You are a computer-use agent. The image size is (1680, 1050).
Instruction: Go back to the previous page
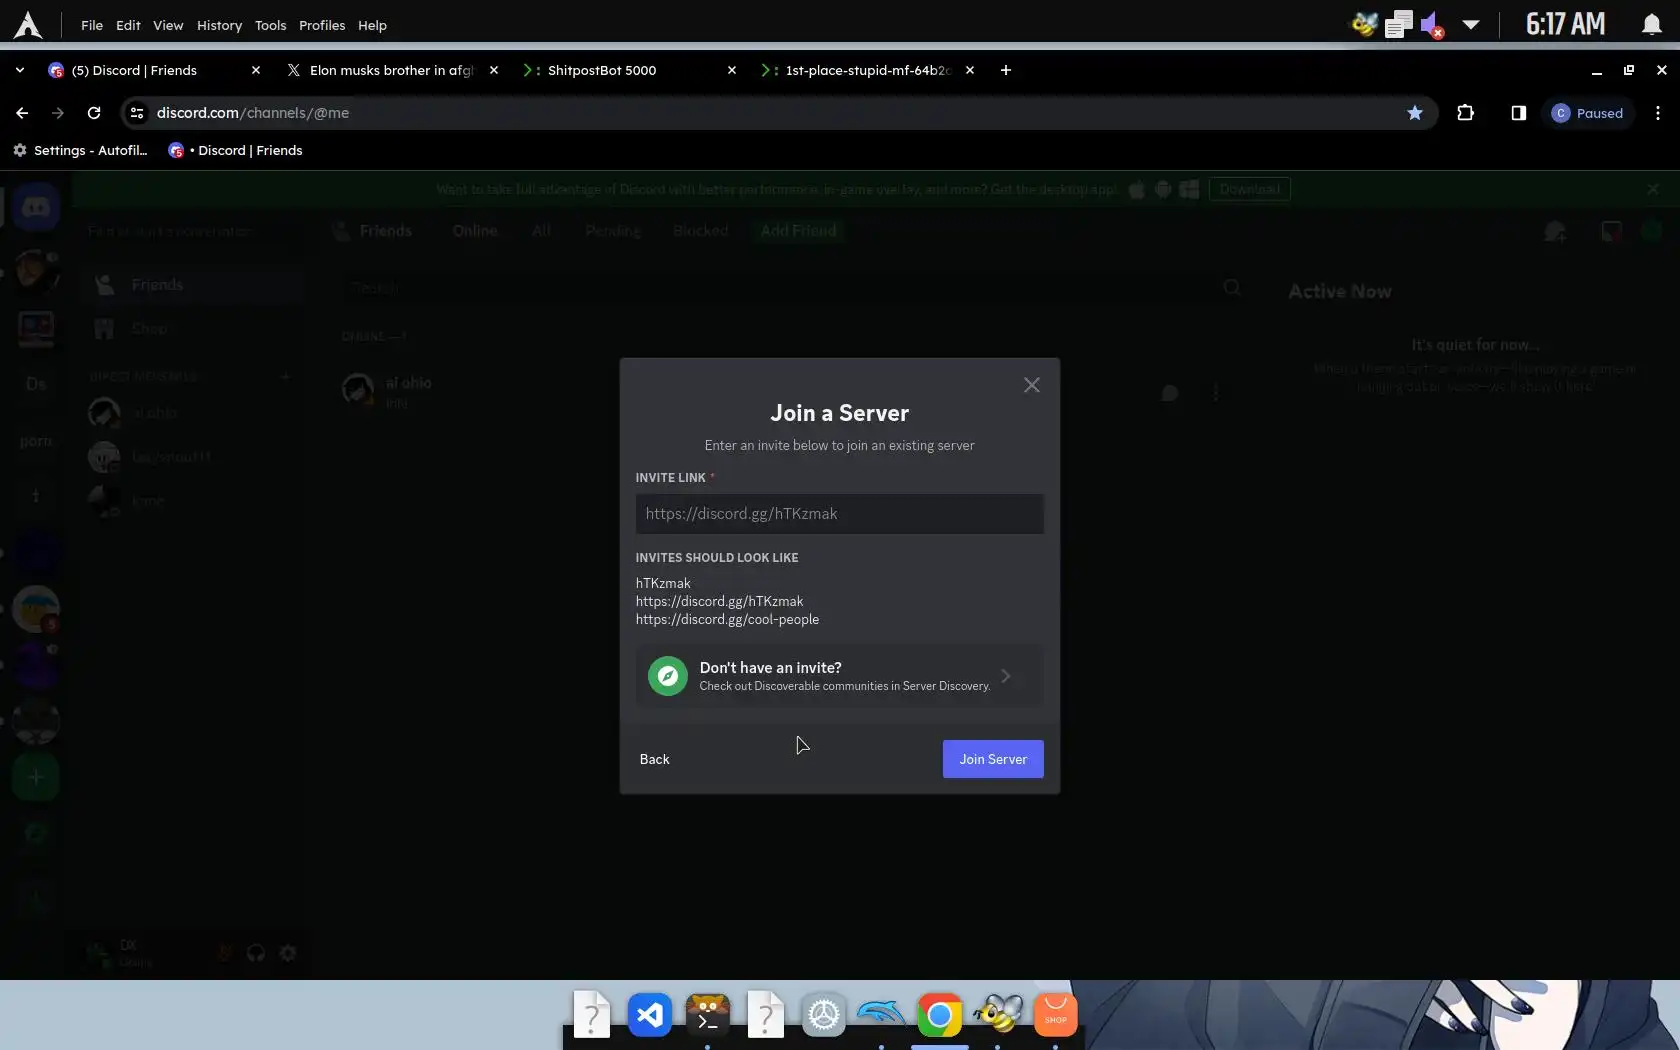click(22, 113)
